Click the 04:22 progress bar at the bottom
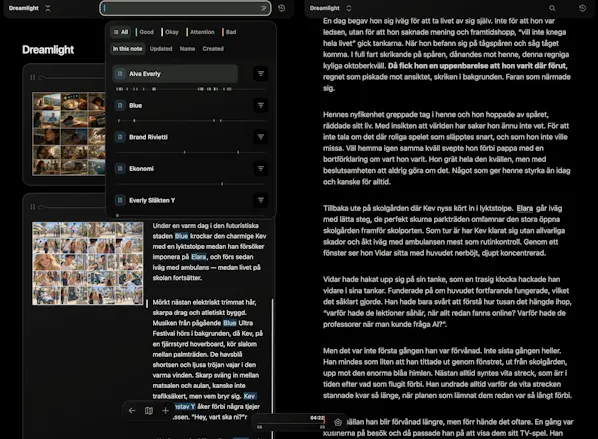This screenshot has height=439, width=598. (x=291, y=422)
